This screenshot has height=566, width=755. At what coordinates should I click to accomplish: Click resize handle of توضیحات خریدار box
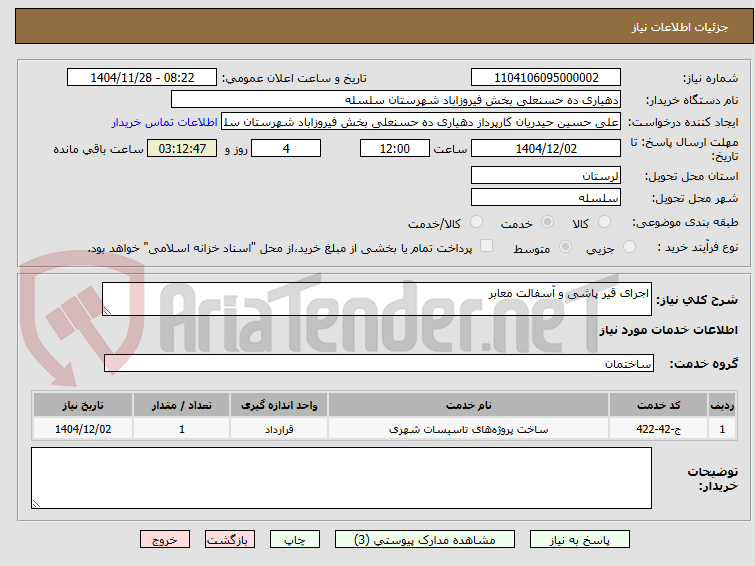click(x=36, y=503)
